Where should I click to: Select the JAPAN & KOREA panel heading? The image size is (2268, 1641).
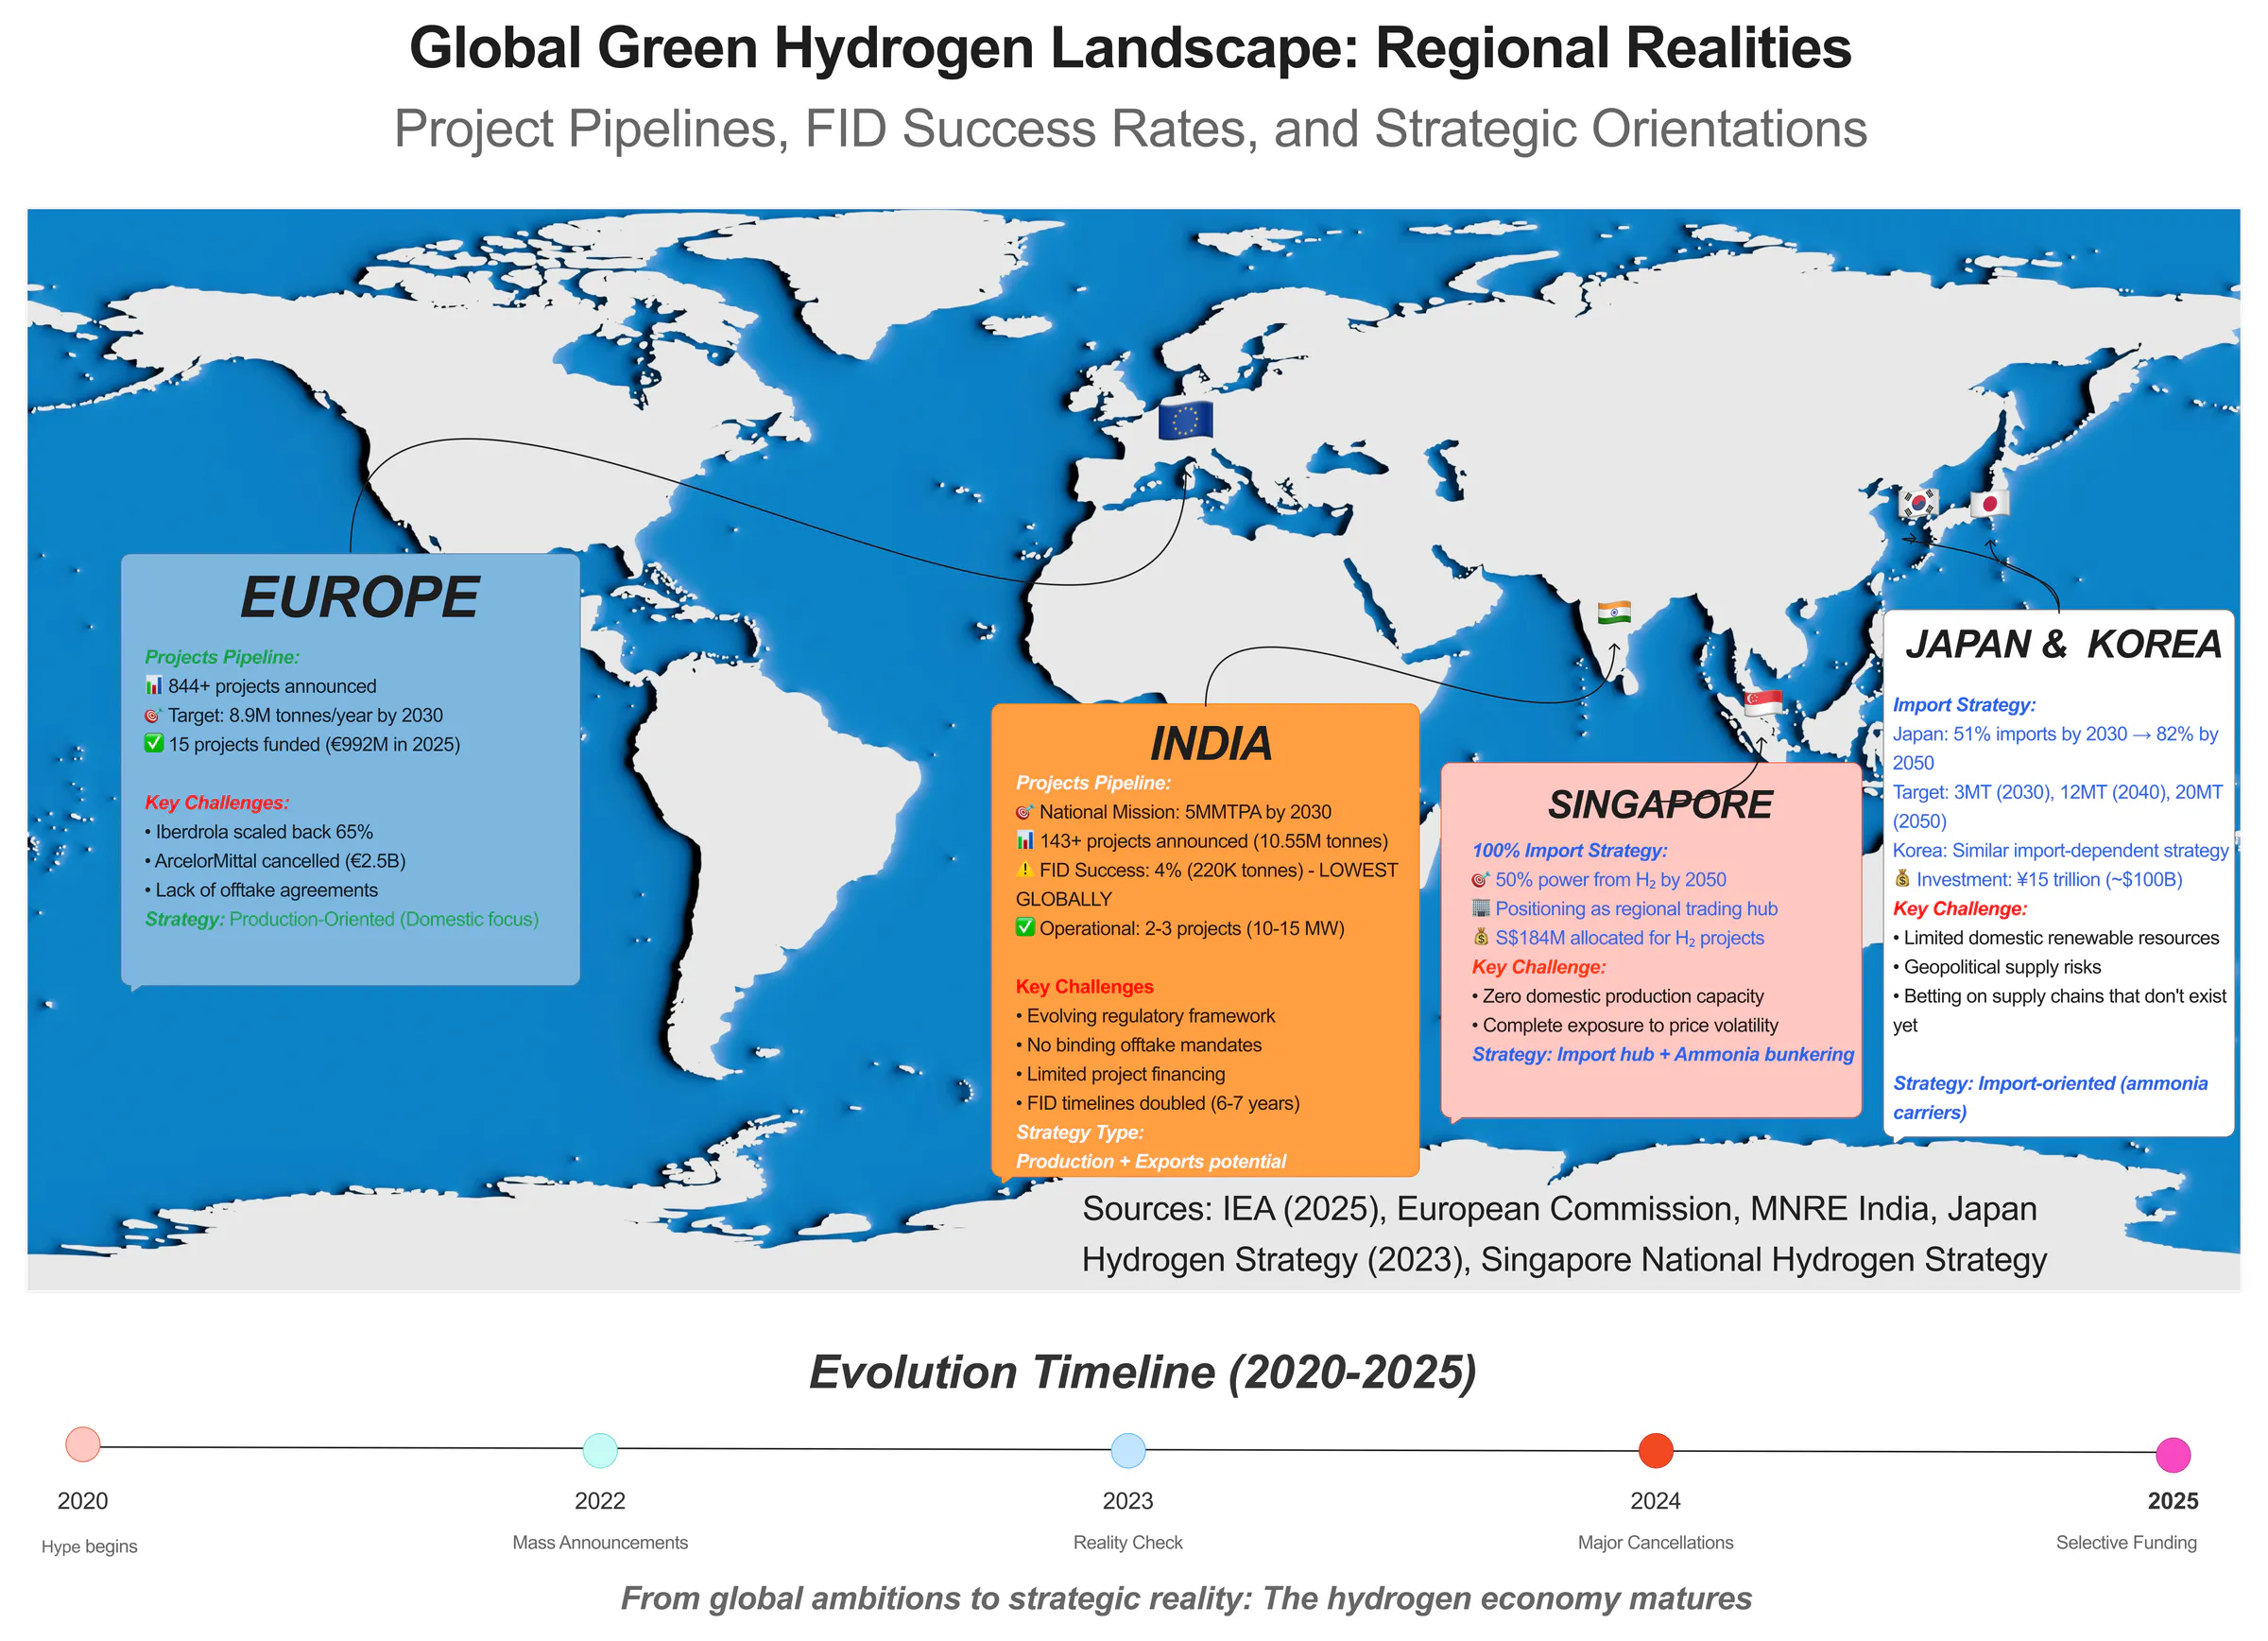(2066, 646)
